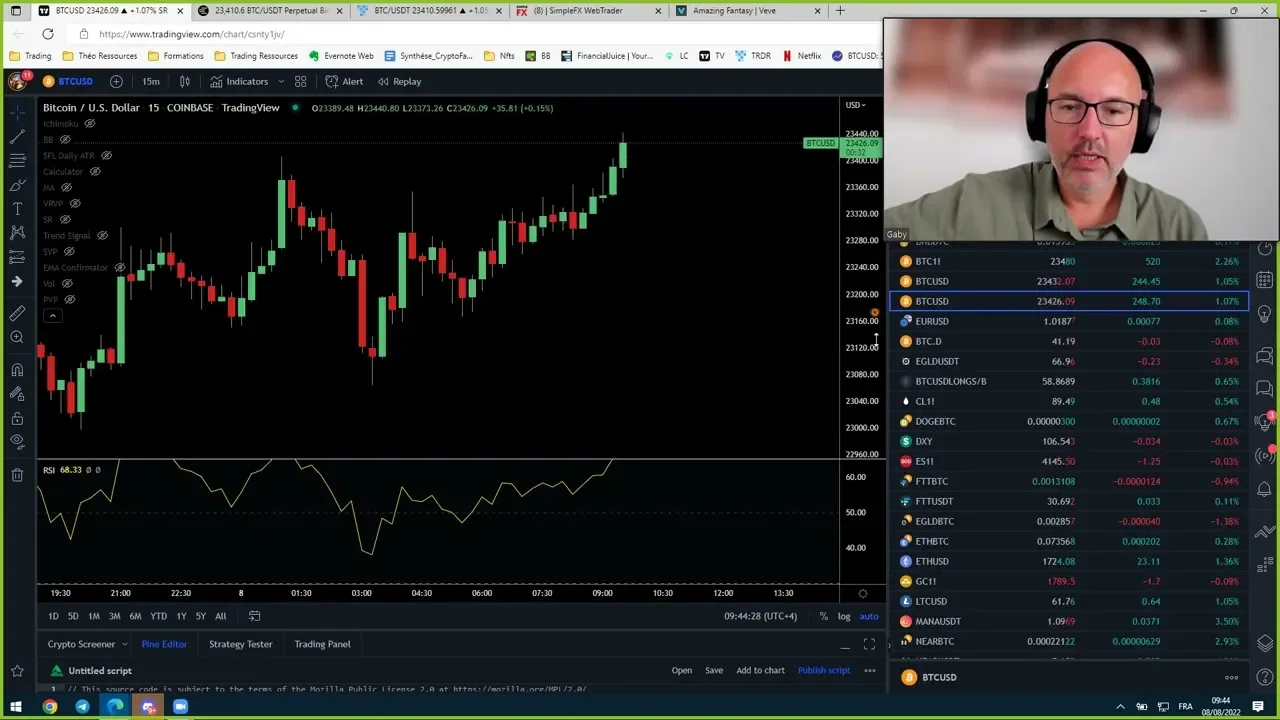1280x720 pixels.
Task: Expand the Indicators dropdown arrow
Action: click(280, 81)
